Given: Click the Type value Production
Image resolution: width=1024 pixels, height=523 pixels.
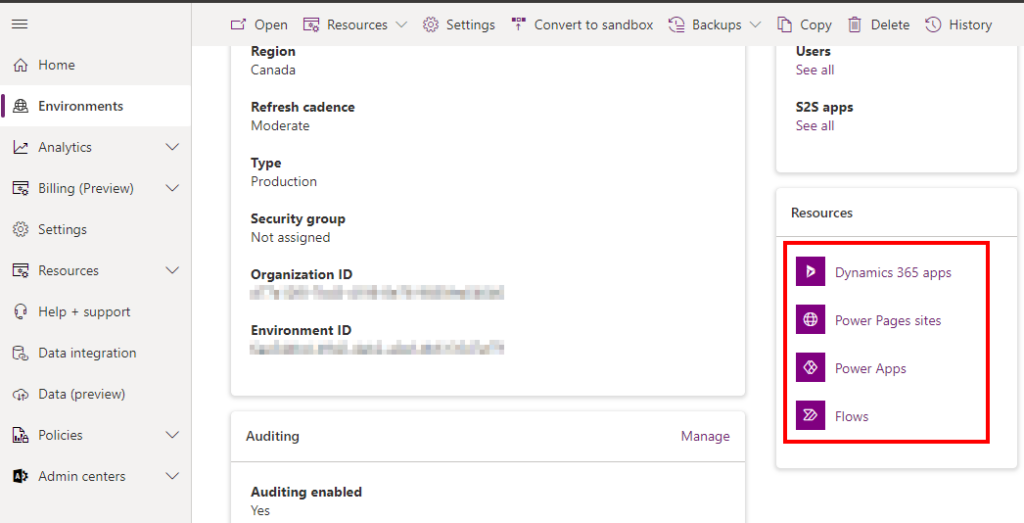Looking at the screenshot, I should tap(283, 182).
